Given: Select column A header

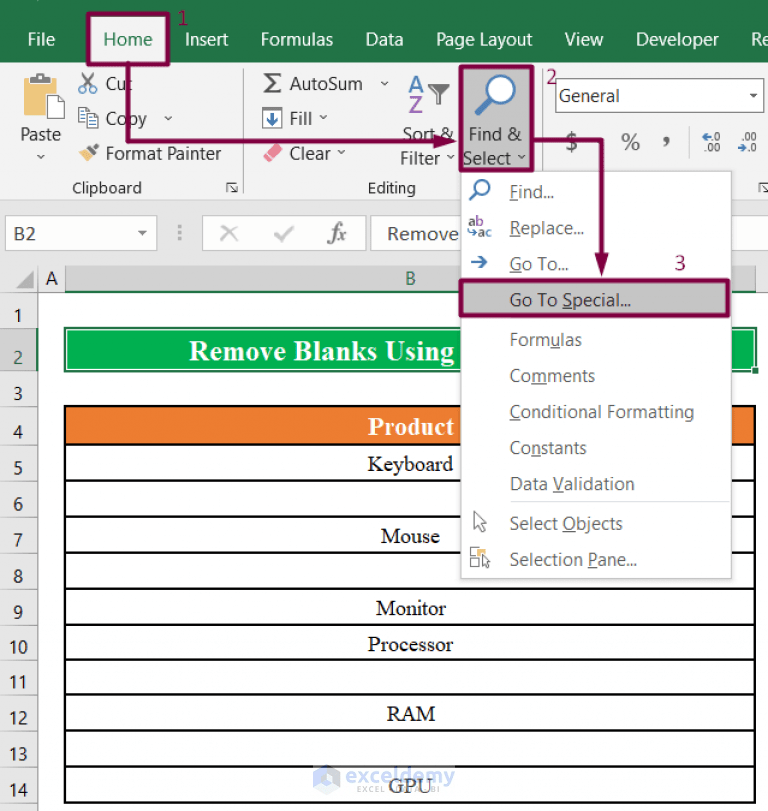Looking at the screenshot, I should click(x=52, y=279).
